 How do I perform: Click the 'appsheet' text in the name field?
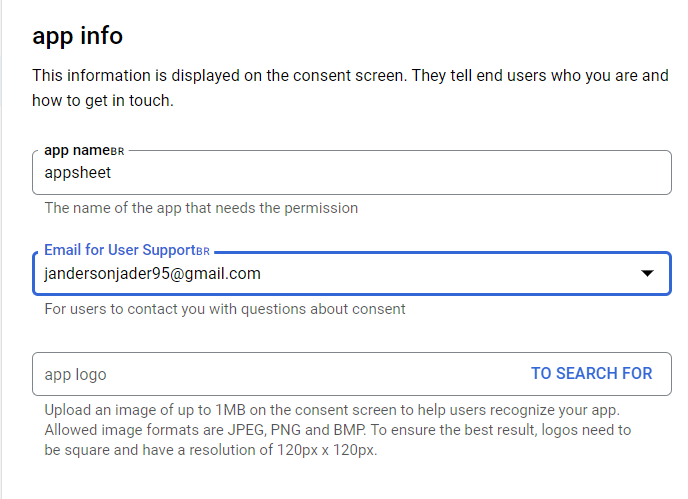coord(78,173)
